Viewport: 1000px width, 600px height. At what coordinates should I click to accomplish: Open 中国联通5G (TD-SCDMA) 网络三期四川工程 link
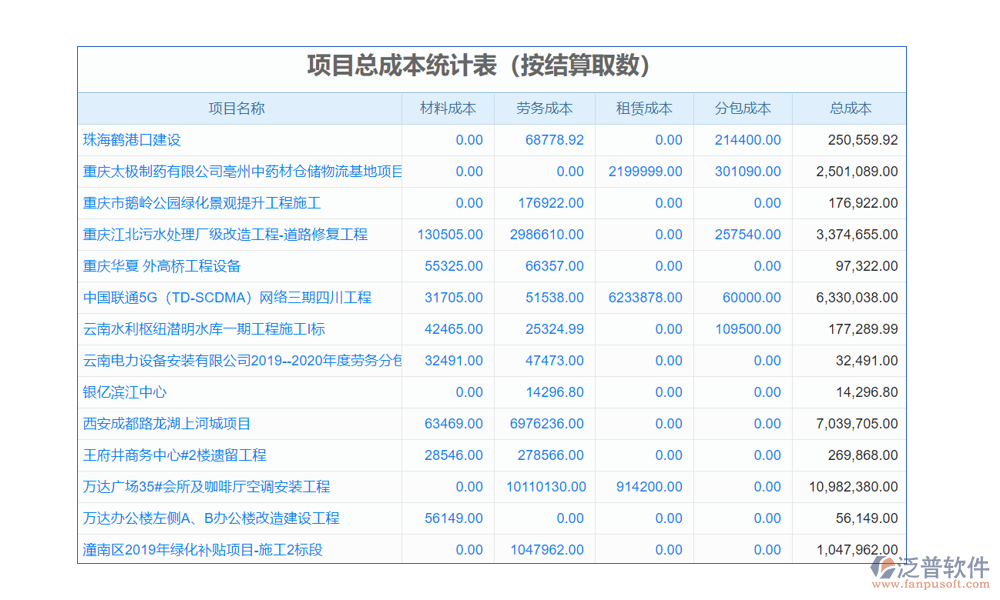tap(227, 298)
